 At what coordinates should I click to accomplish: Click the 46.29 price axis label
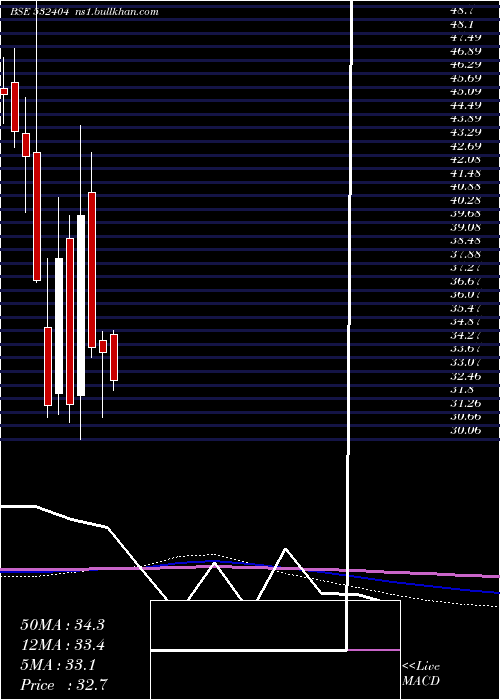point(466,65)
